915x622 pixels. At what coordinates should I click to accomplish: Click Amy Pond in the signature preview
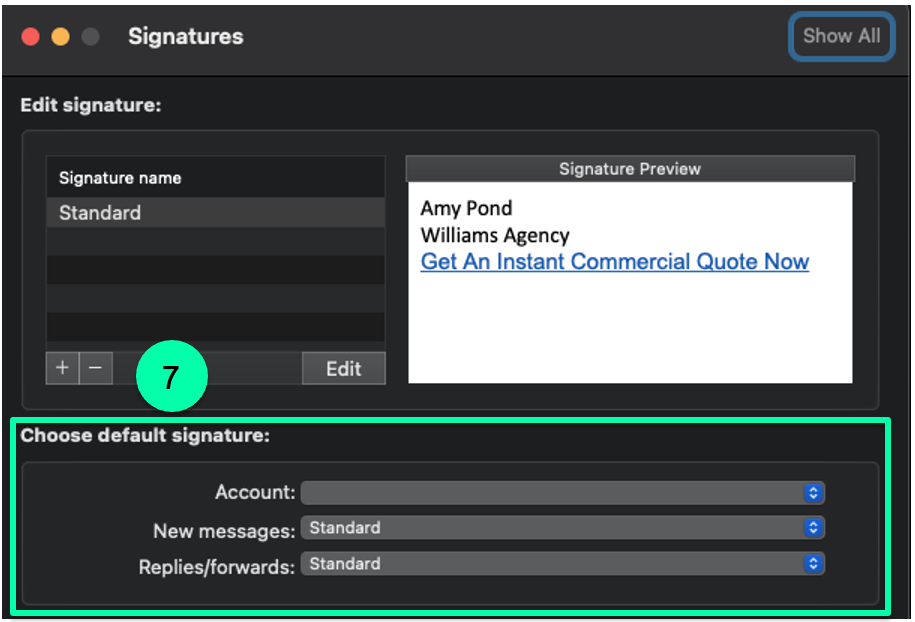click(466, 208)
